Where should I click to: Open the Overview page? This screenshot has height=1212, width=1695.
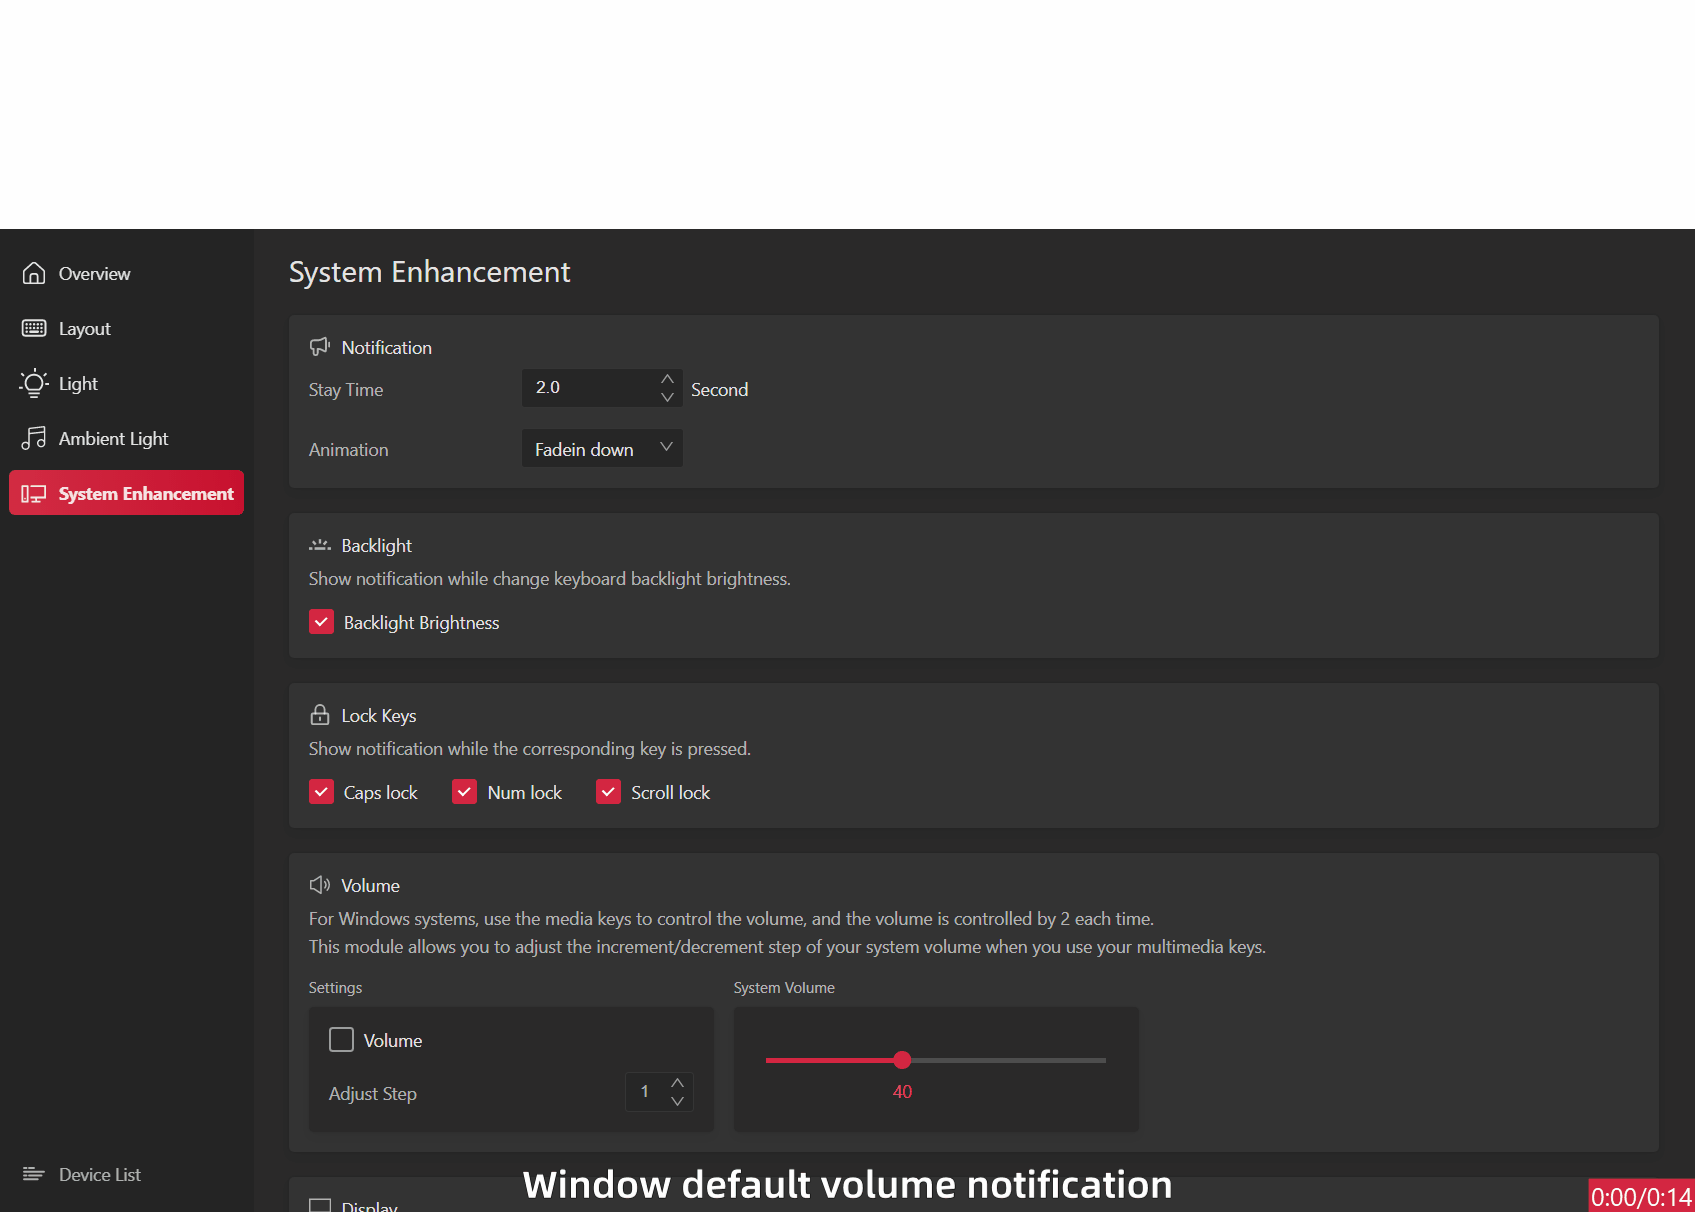[126, 273]
